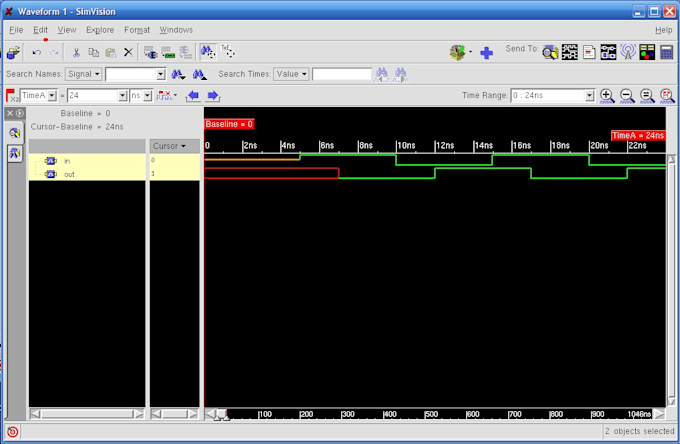
Task: Open the Signal search type dropdown
Action: tap(83, 74)
